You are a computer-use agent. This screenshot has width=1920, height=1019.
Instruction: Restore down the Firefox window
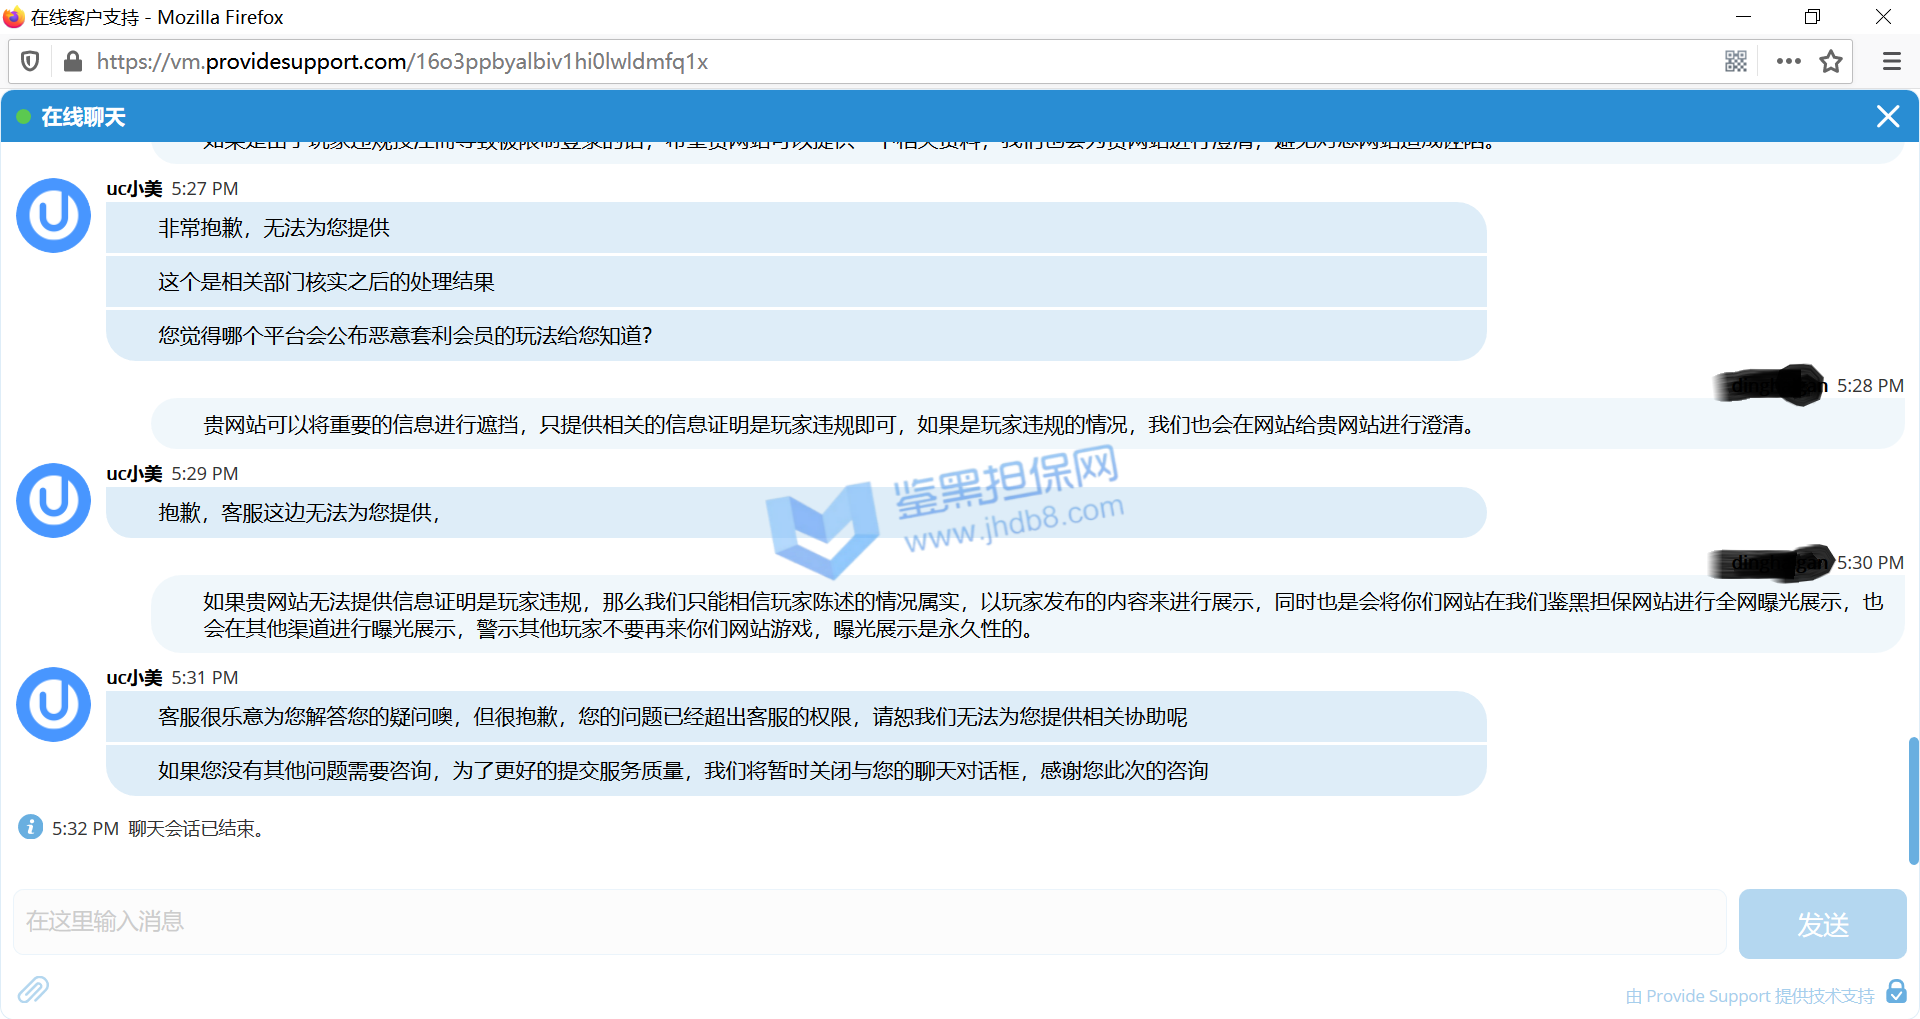pyautogui.click(x=1812, y=17)
